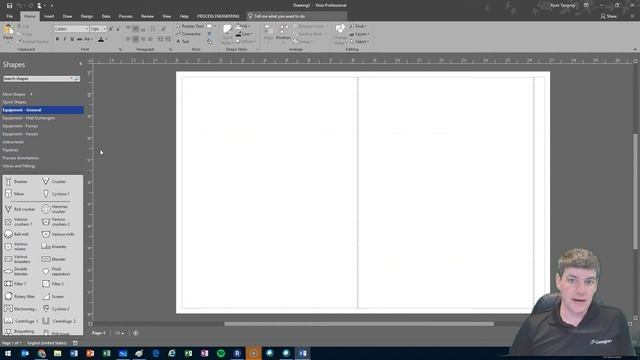Click the Paste button

pos(8,33)
